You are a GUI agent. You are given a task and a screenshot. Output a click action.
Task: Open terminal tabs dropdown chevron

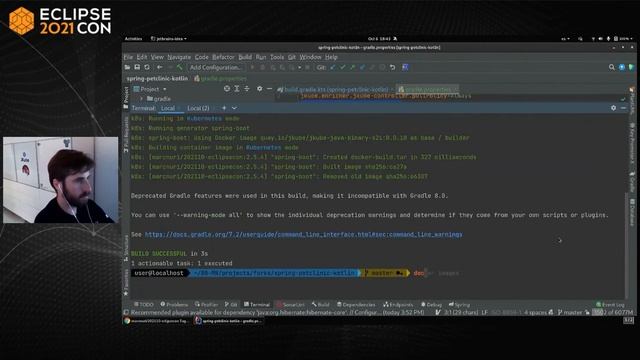pyautogui.click(x=234, y=108)
